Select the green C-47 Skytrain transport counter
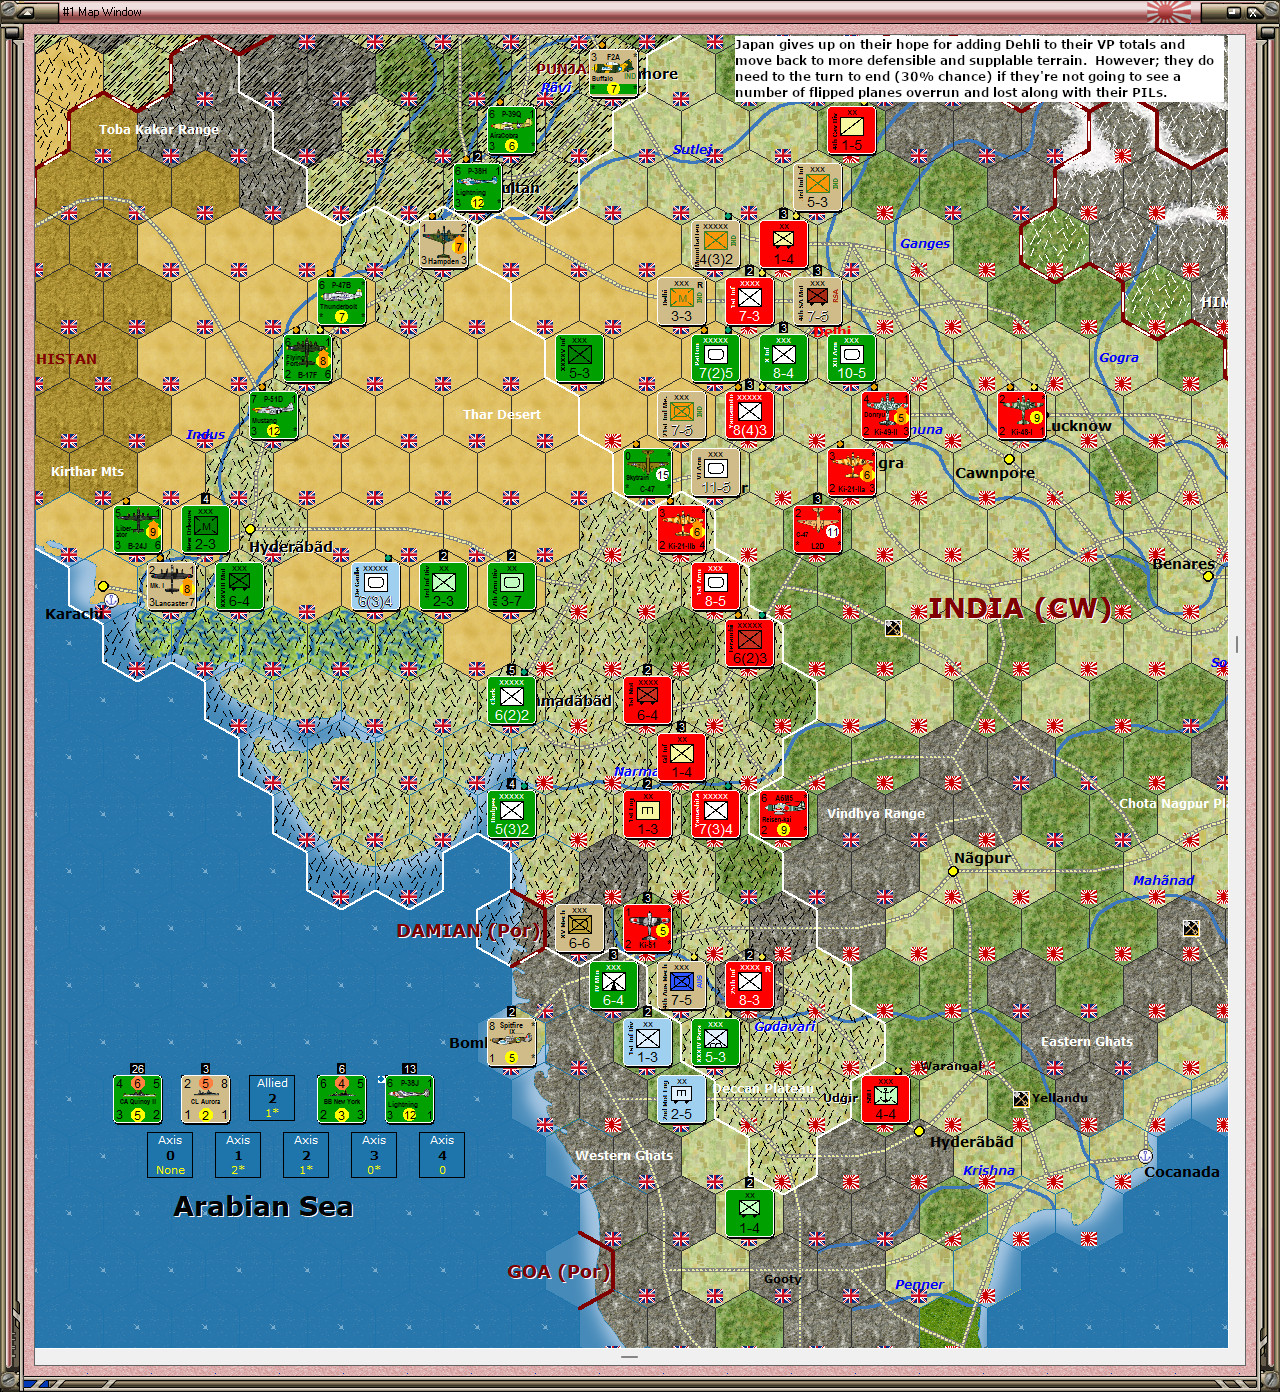 click(648, 473)
